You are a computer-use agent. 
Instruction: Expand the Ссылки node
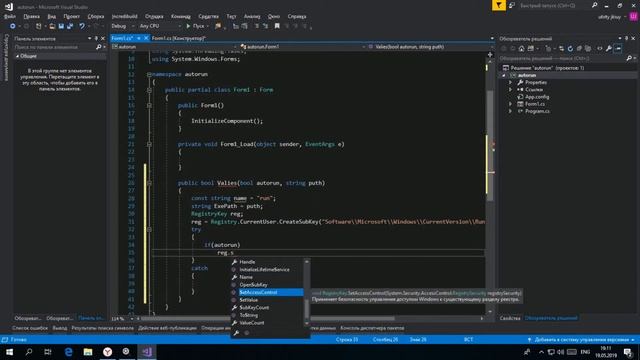(510, 89)
